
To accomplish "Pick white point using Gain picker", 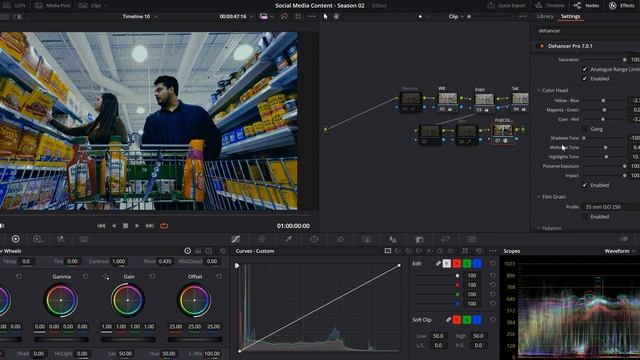I will 106,277.
